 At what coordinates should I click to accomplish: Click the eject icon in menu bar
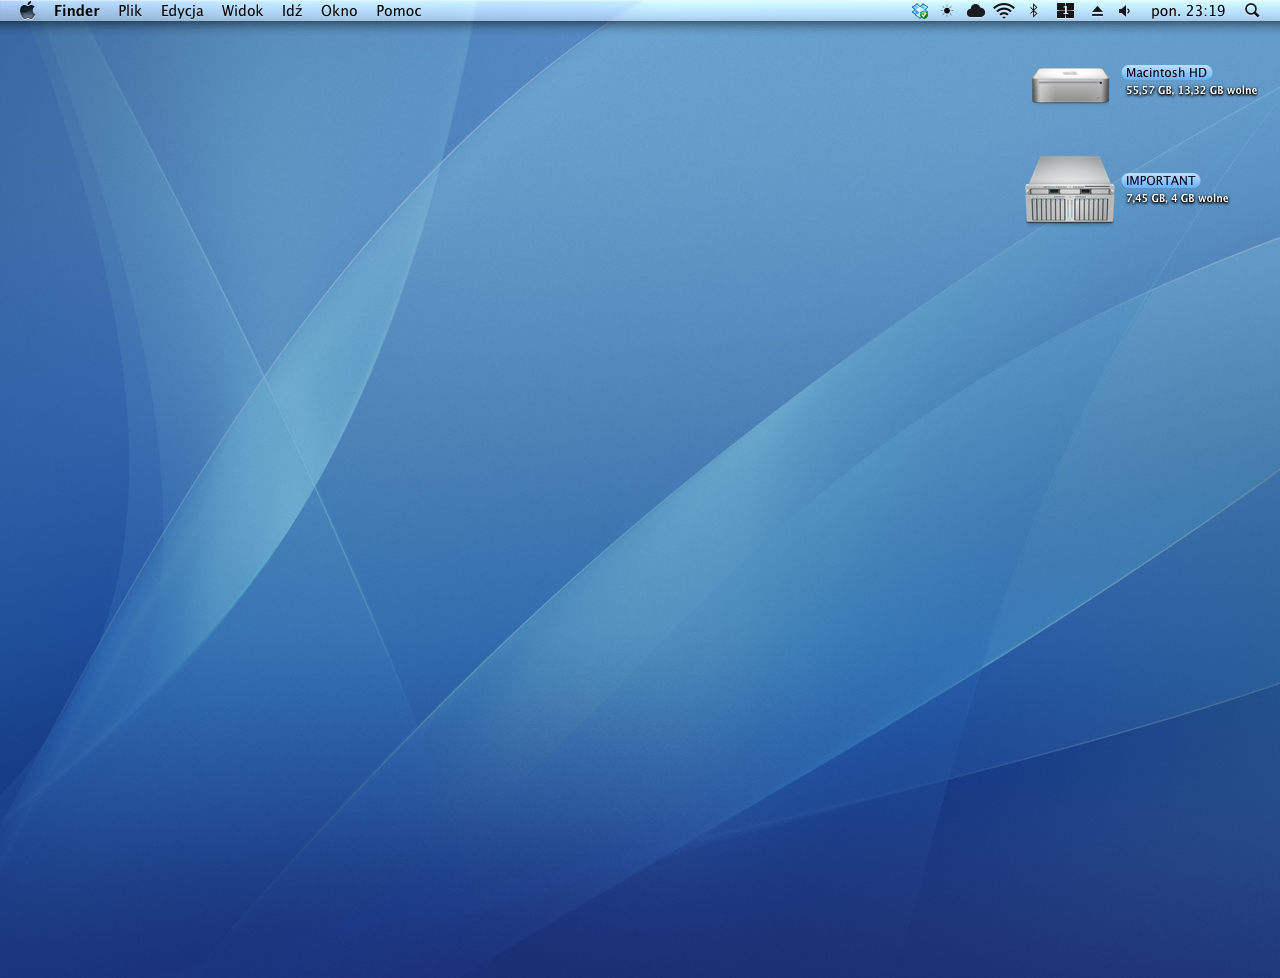(x=1097, y=11)
